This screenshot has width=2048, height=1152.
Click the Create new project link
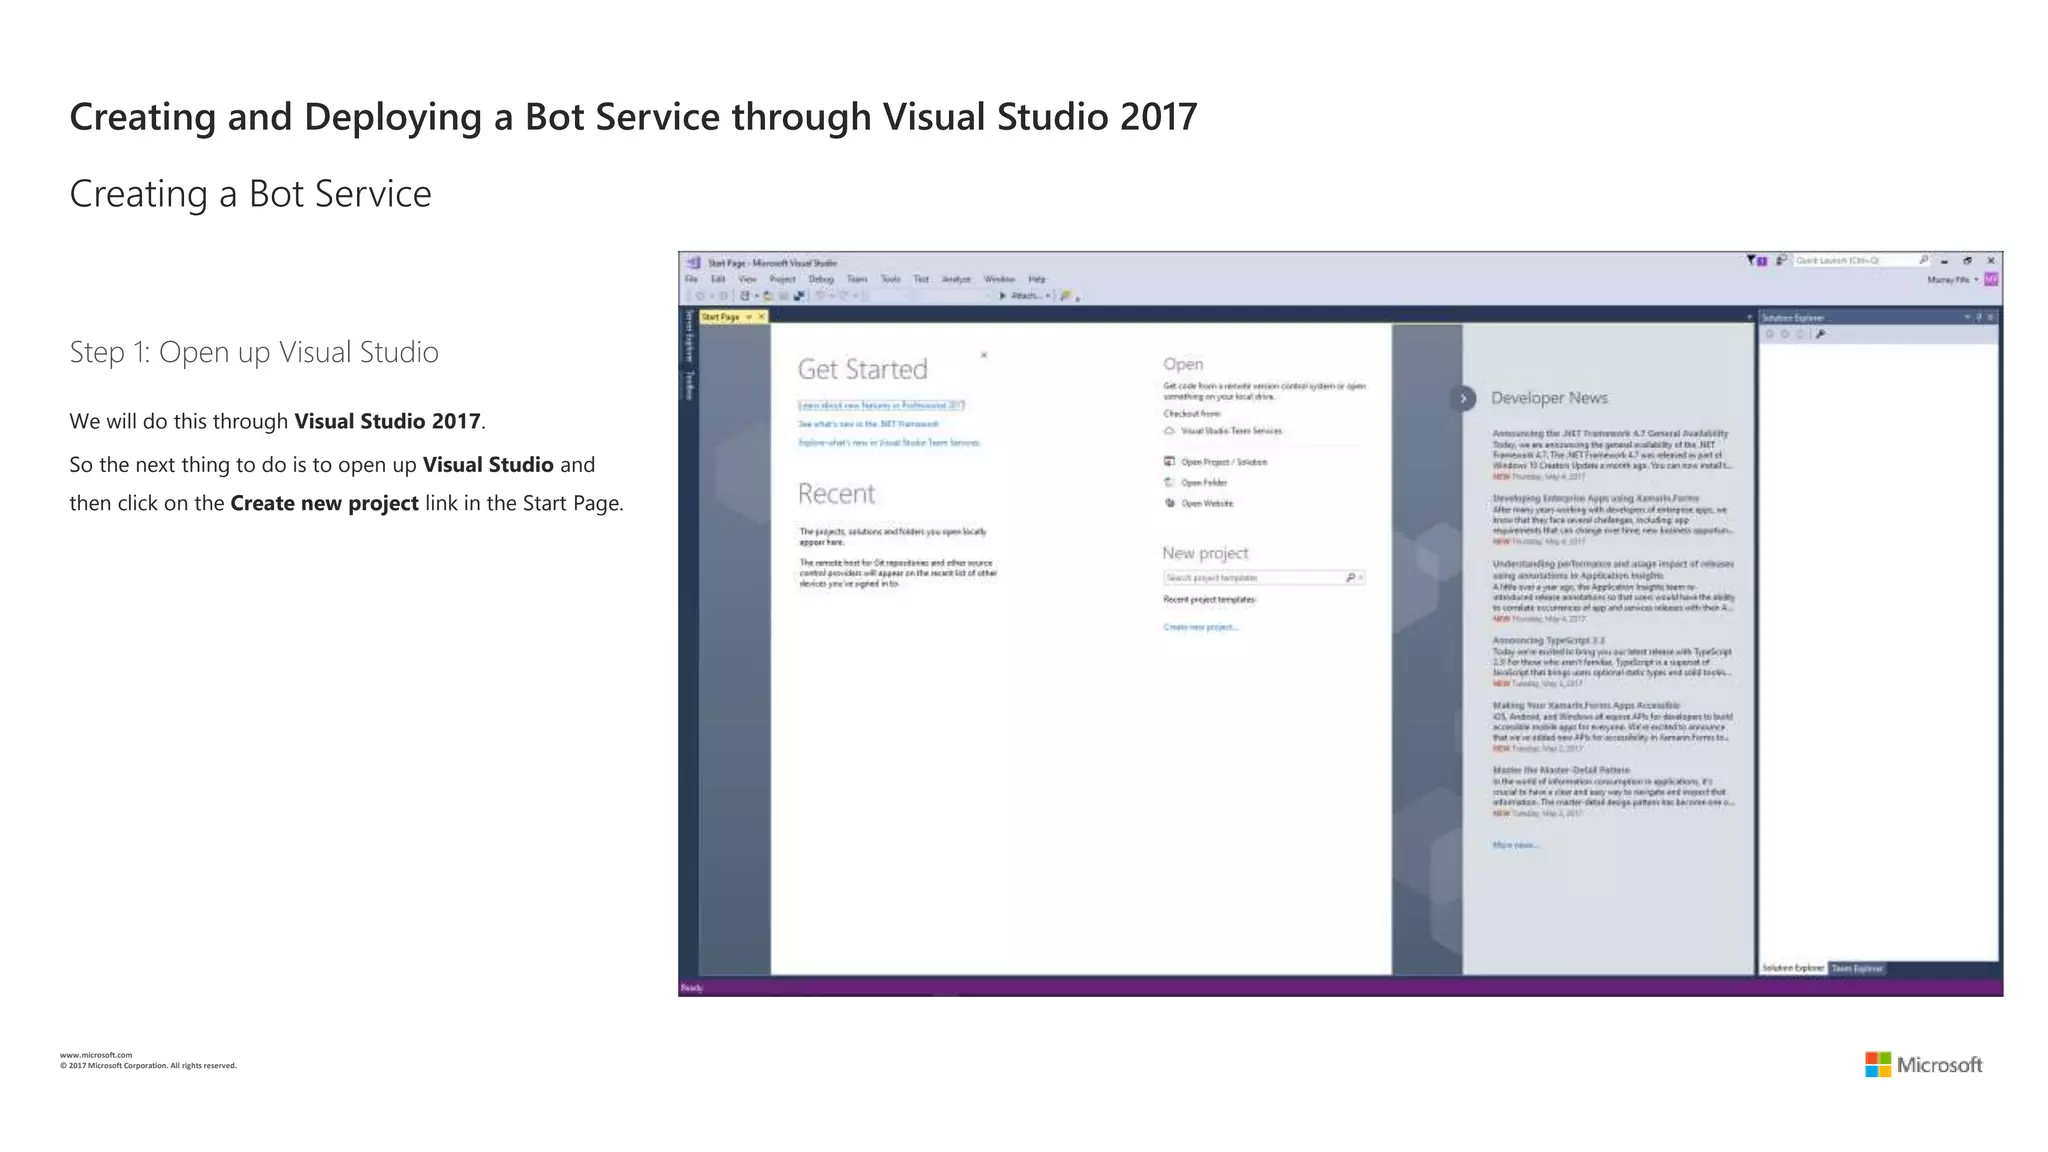[1200, 628]
